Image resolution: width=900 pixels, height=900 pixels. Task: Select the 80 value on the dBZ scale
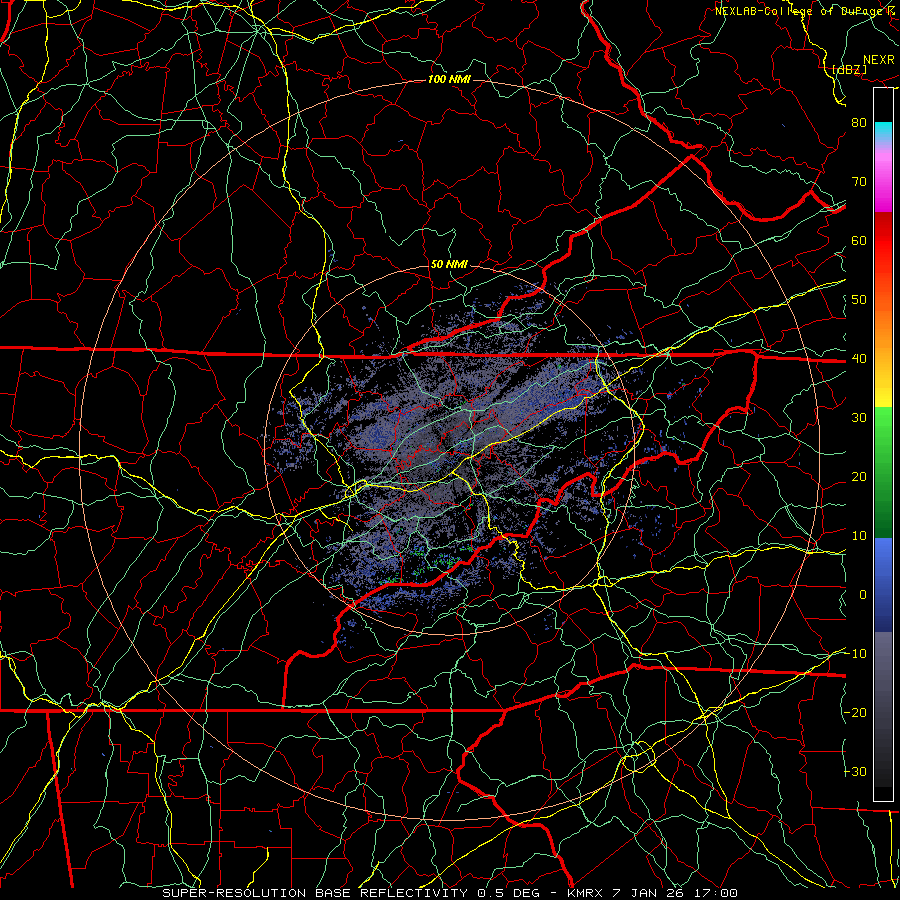859,123
